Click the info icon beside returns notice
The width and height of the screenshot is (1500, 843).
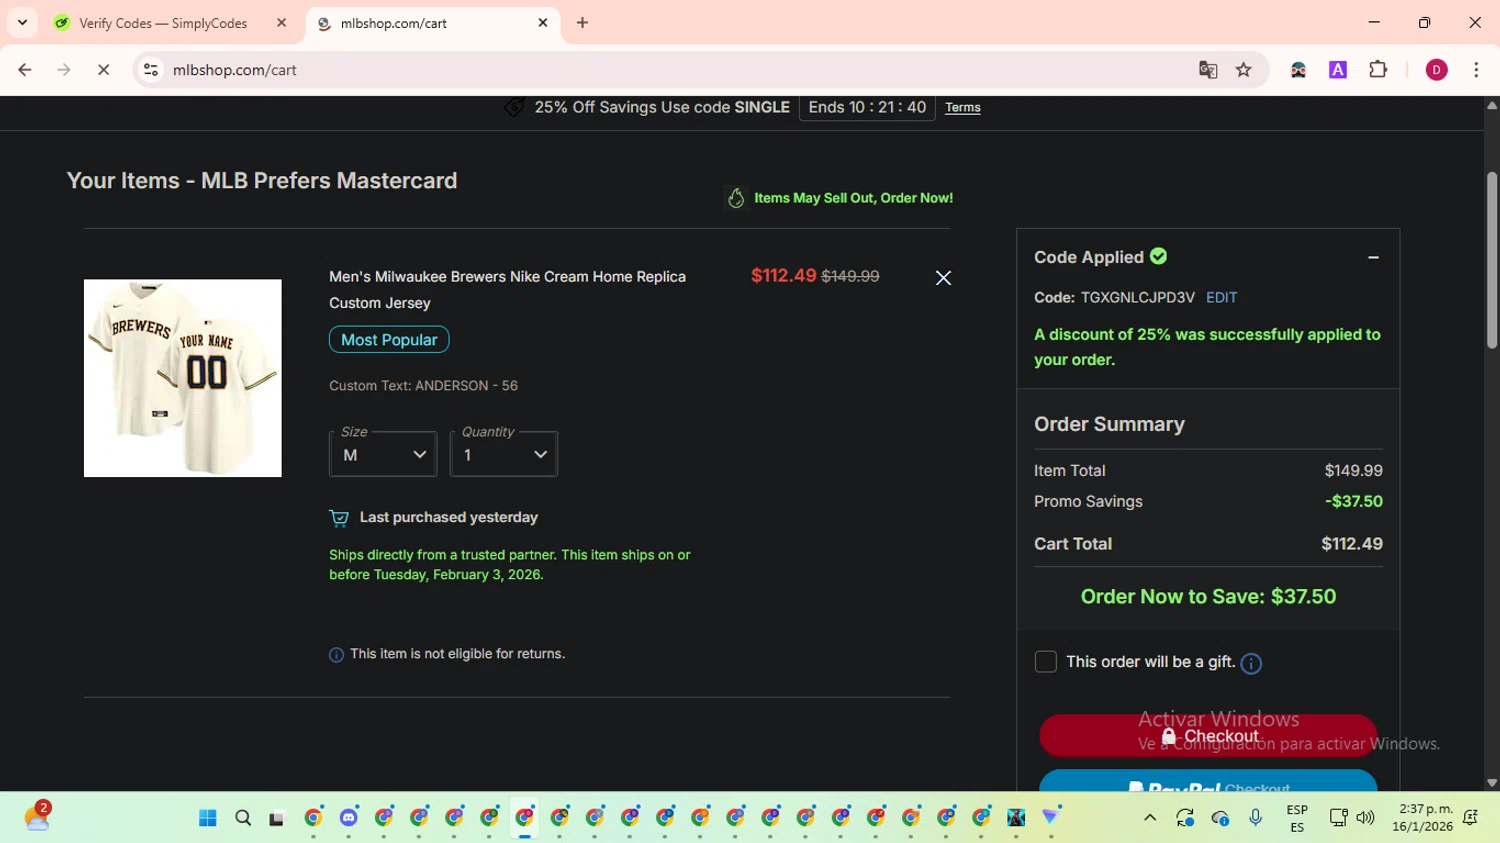(x=336, y=655)
